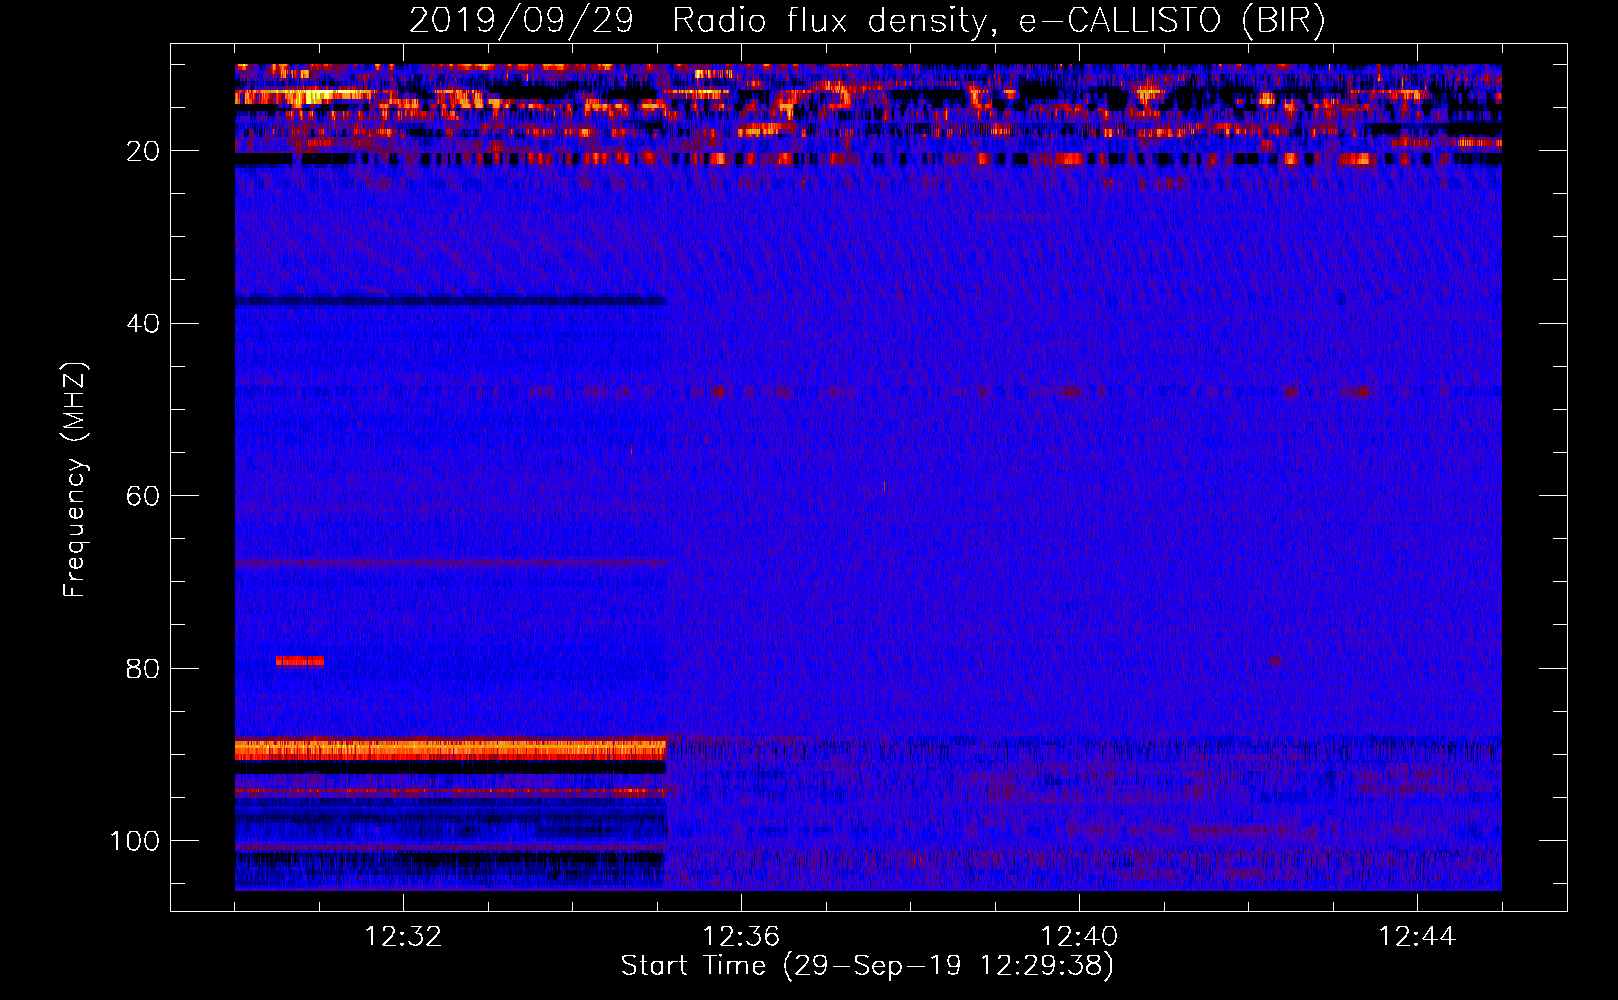This screenshot has width=1618, height=1000.
Task: Click the 12:44 time tick label
Action: 1417,937
